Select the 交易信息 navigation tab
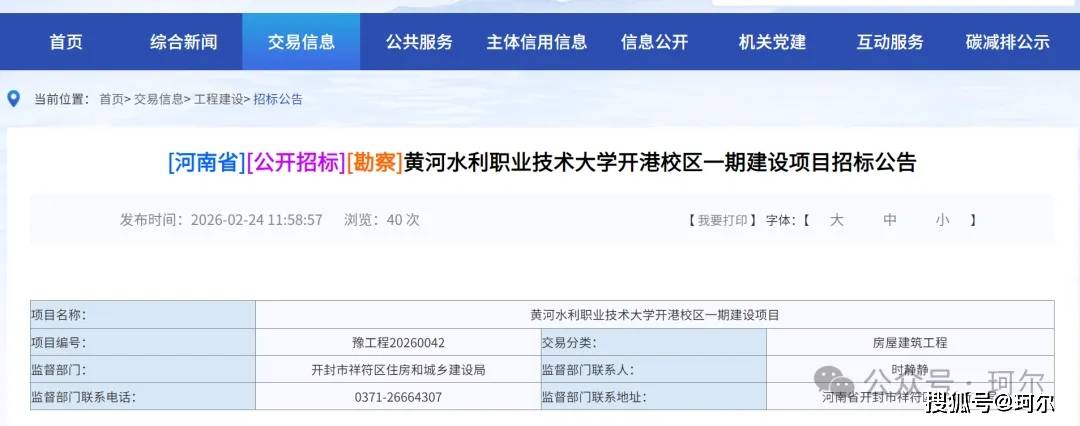The width and height of the screenshot is (1080, 426). pyautogui.click(x=301, y=42)
